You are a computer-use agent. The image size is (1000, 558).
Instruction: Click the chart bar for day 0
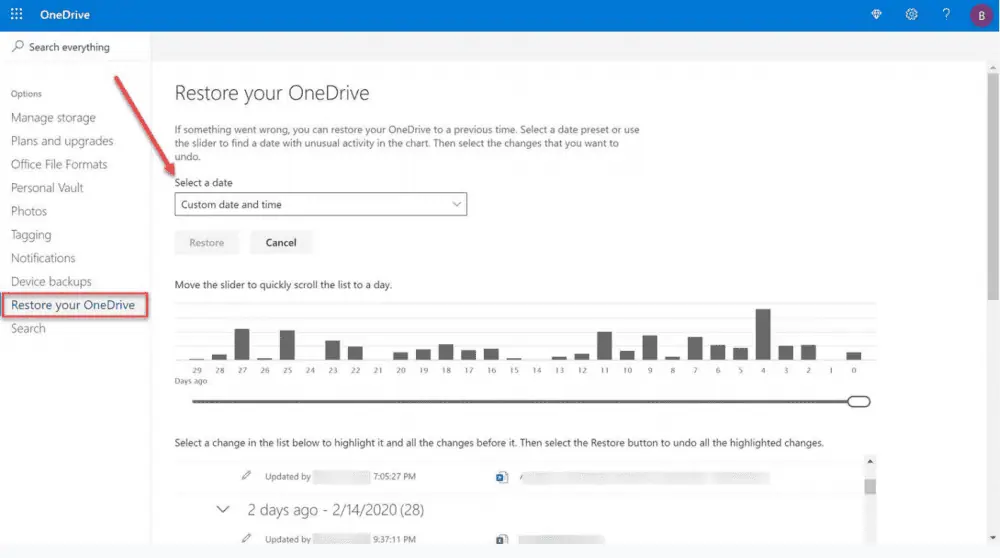[x=853, y=356]
